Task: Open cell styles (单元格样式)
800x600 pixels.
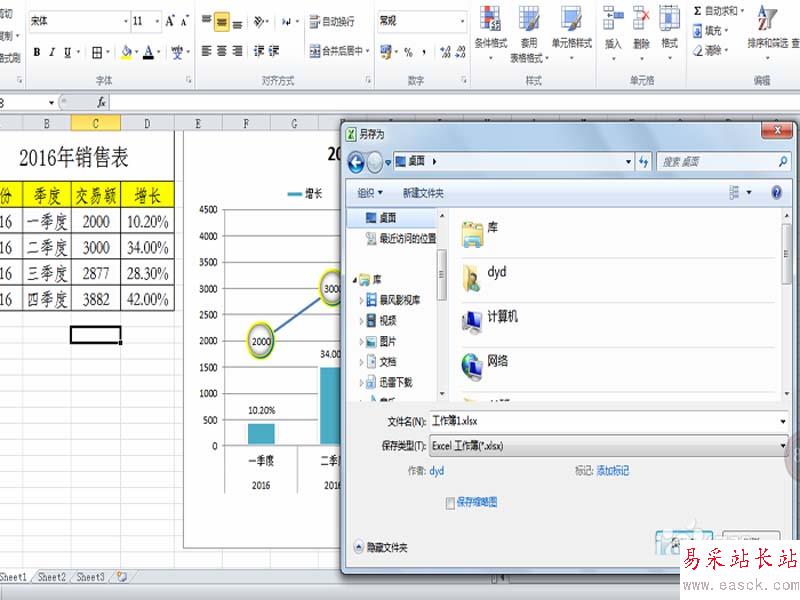Action: (x=571, y=33)
